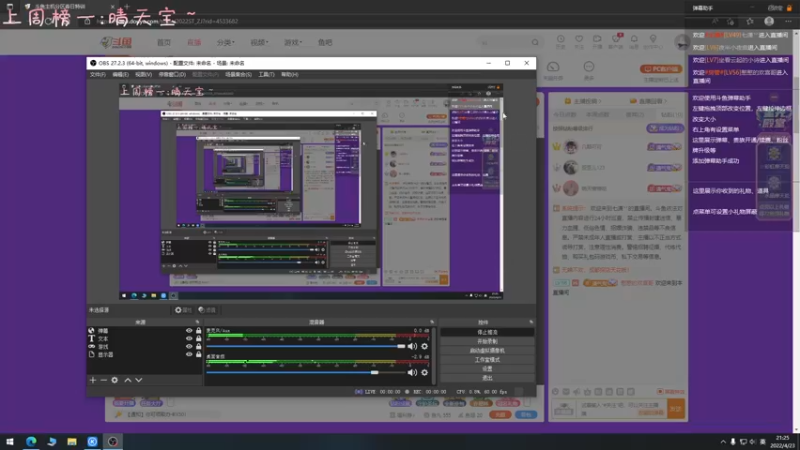Toggle visibility eye for 游戏 source
This screenshot has height=450, width=800.
tap(189, 346)
